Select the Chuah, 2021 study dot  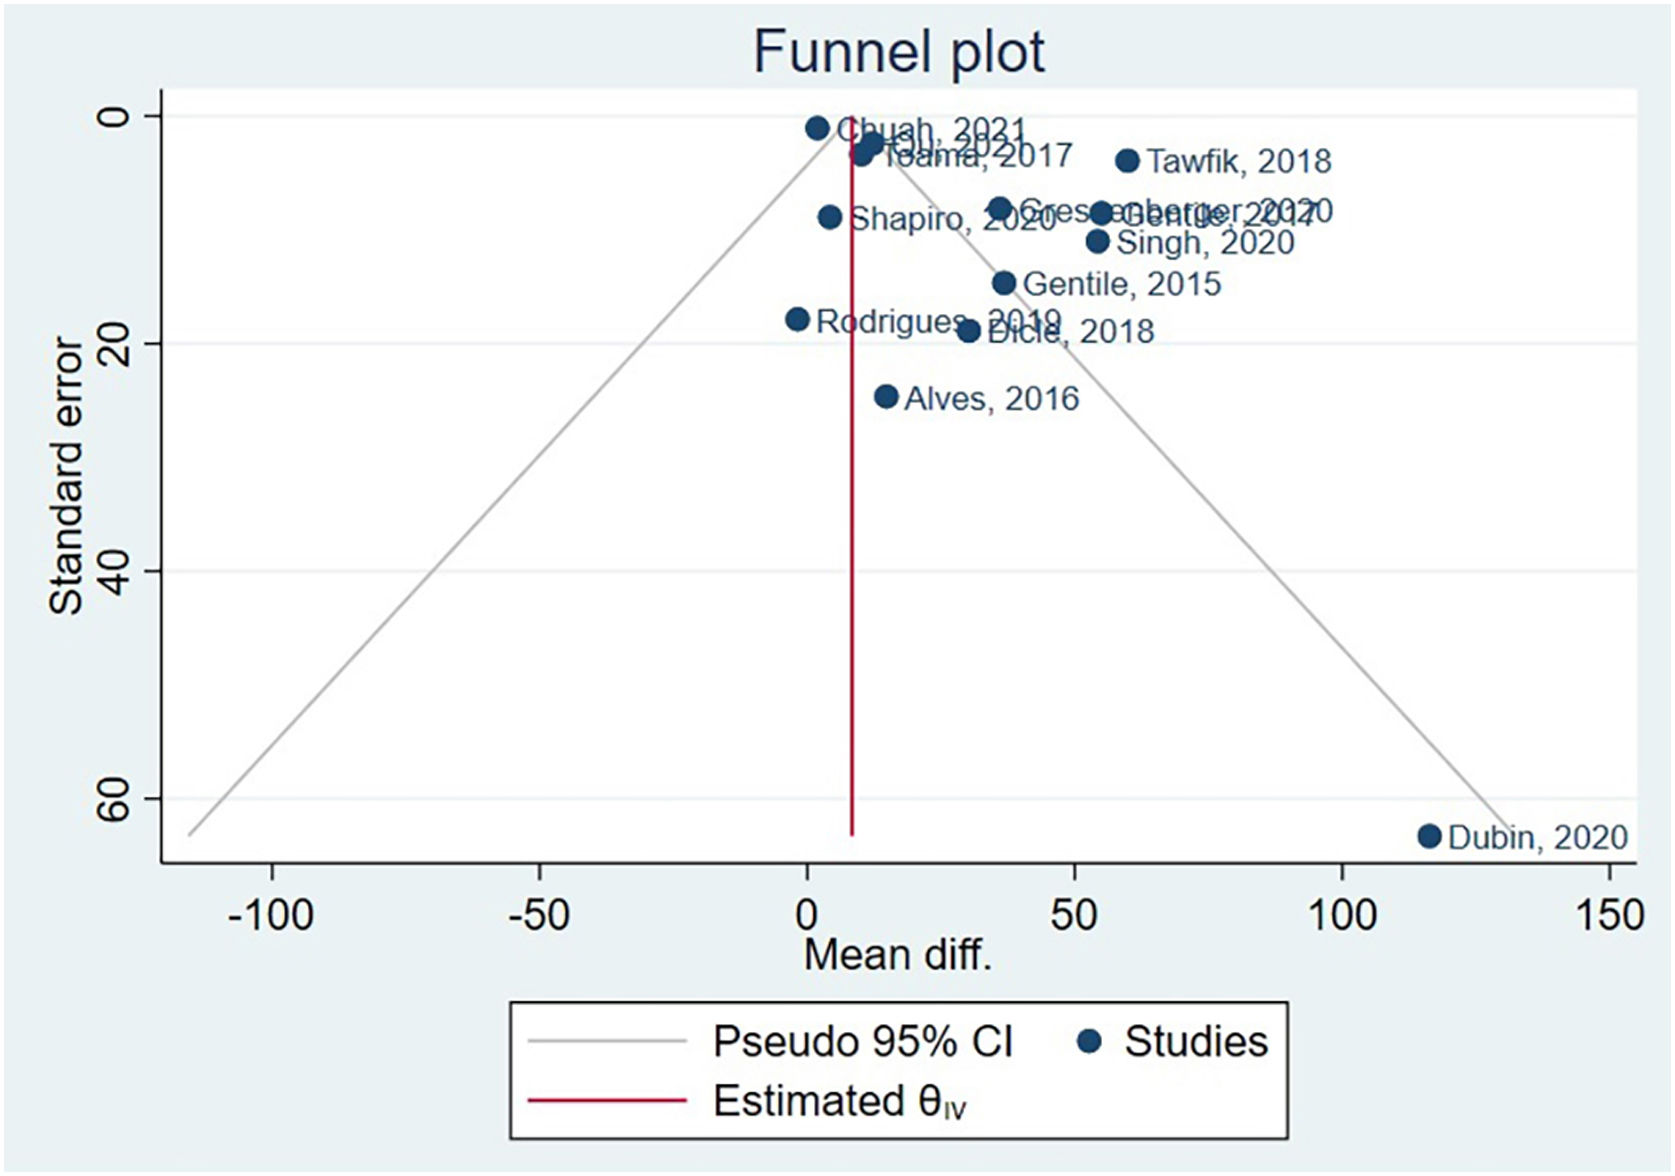click(x=817, y=128)
